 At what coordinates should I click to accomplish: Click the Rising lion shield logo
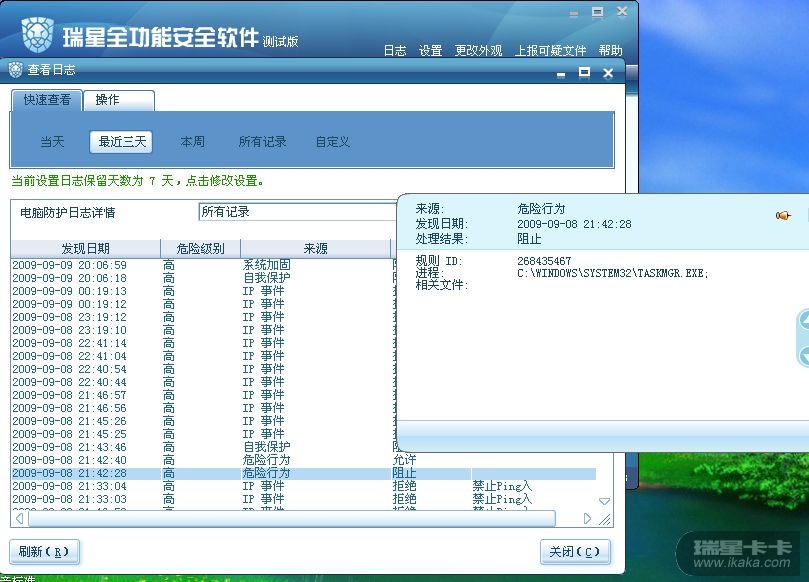[38, 35]
